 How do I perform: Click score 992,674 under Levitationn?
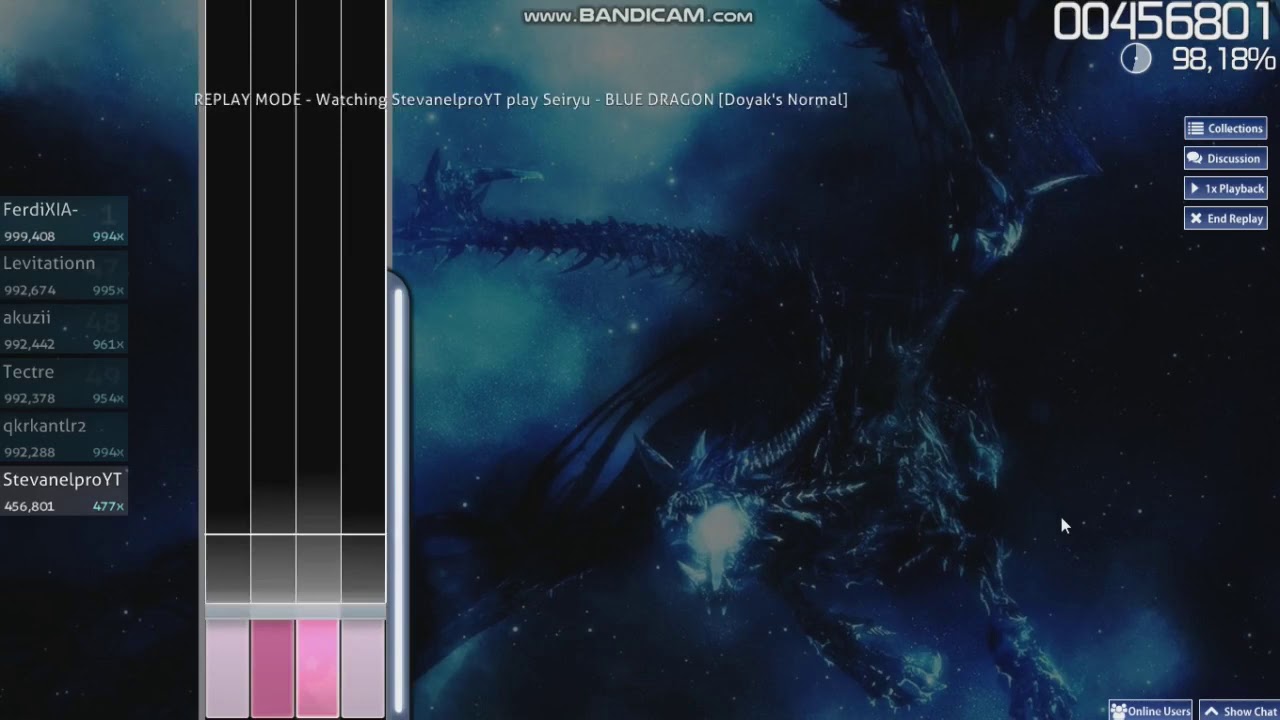[29, 290]
